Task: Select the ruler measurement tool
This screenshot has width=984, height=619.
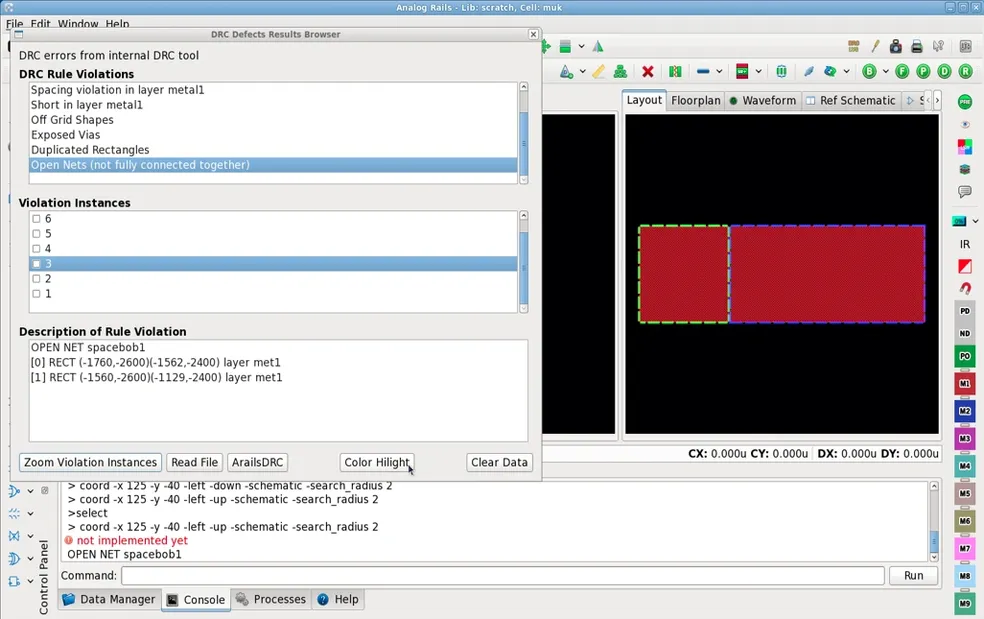Action: pyautogui.click(x=598, y=72)
